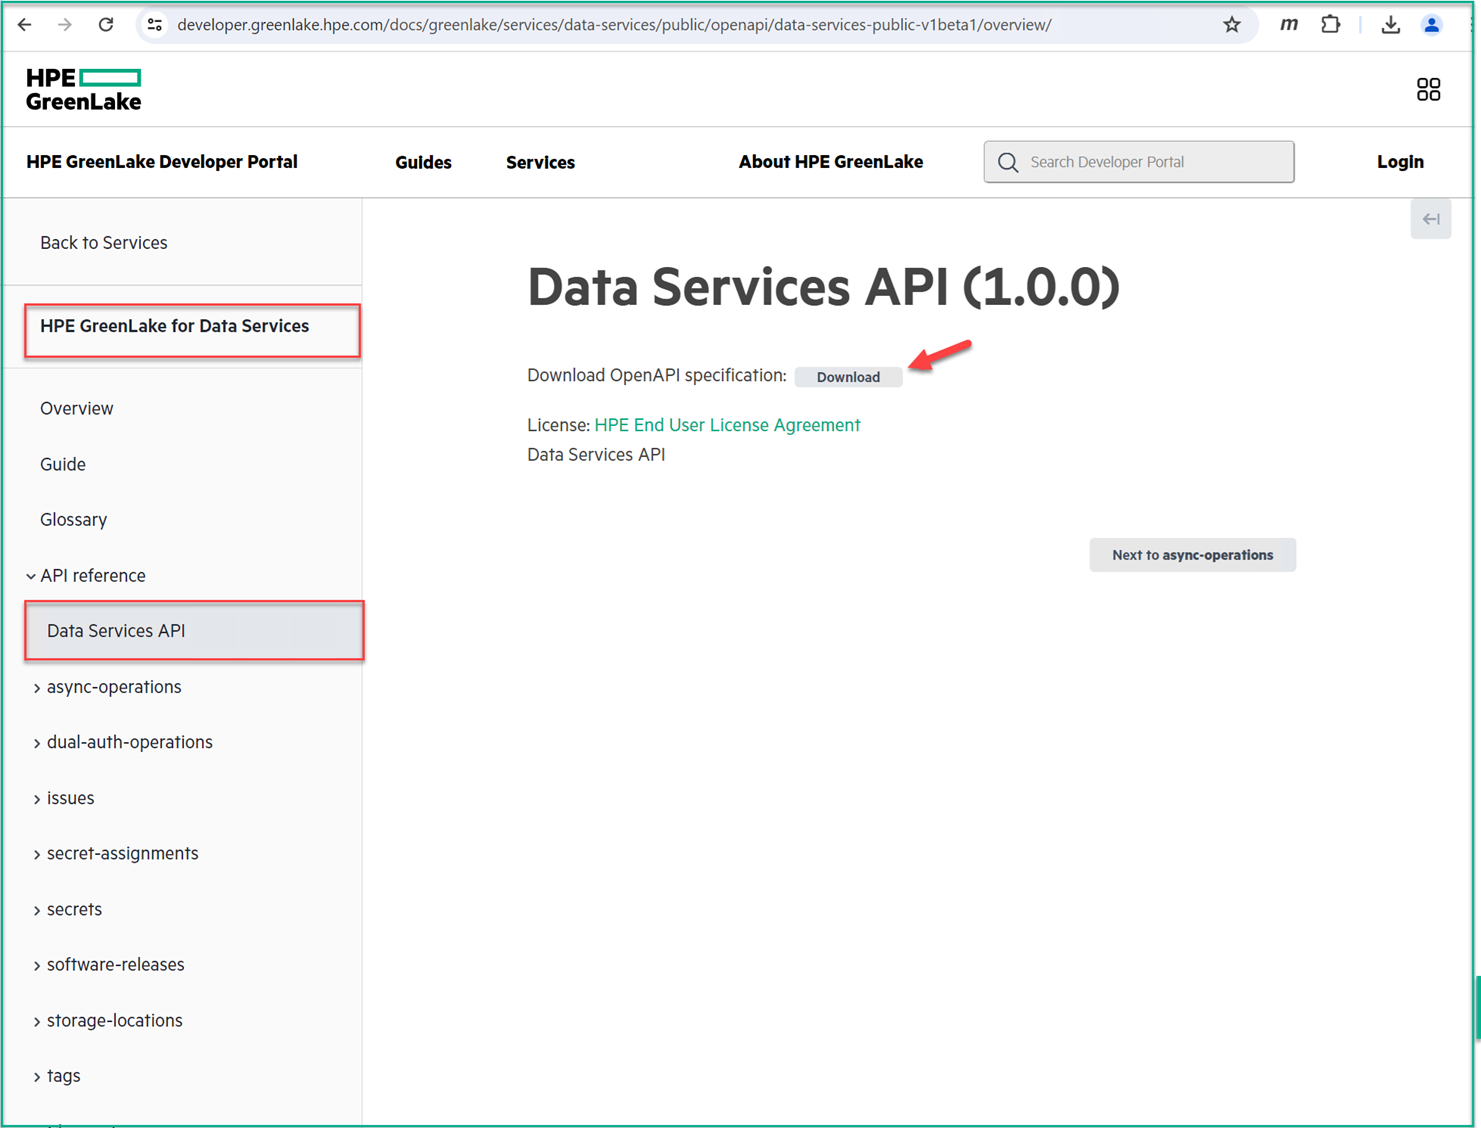Expand the tags chevron

click(37, 1077)
